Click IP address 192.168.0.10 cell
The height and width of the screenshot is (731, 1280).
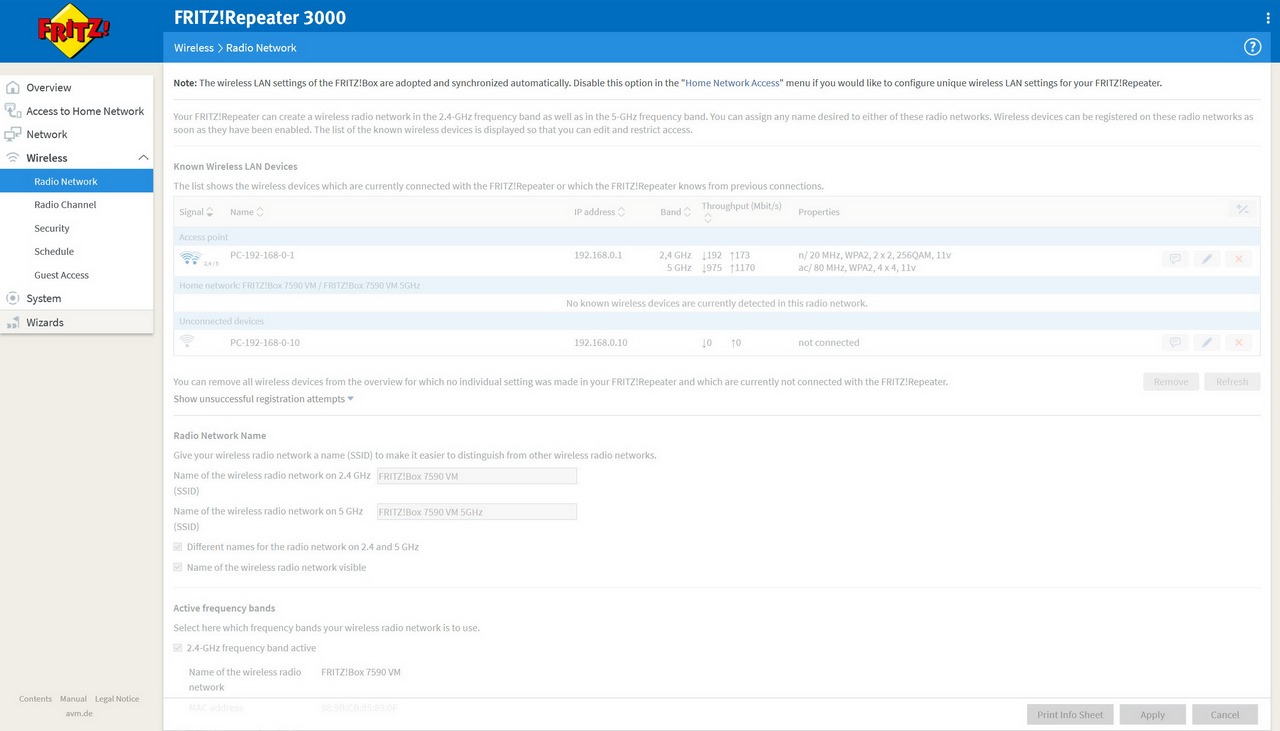[x=601, y=342]
